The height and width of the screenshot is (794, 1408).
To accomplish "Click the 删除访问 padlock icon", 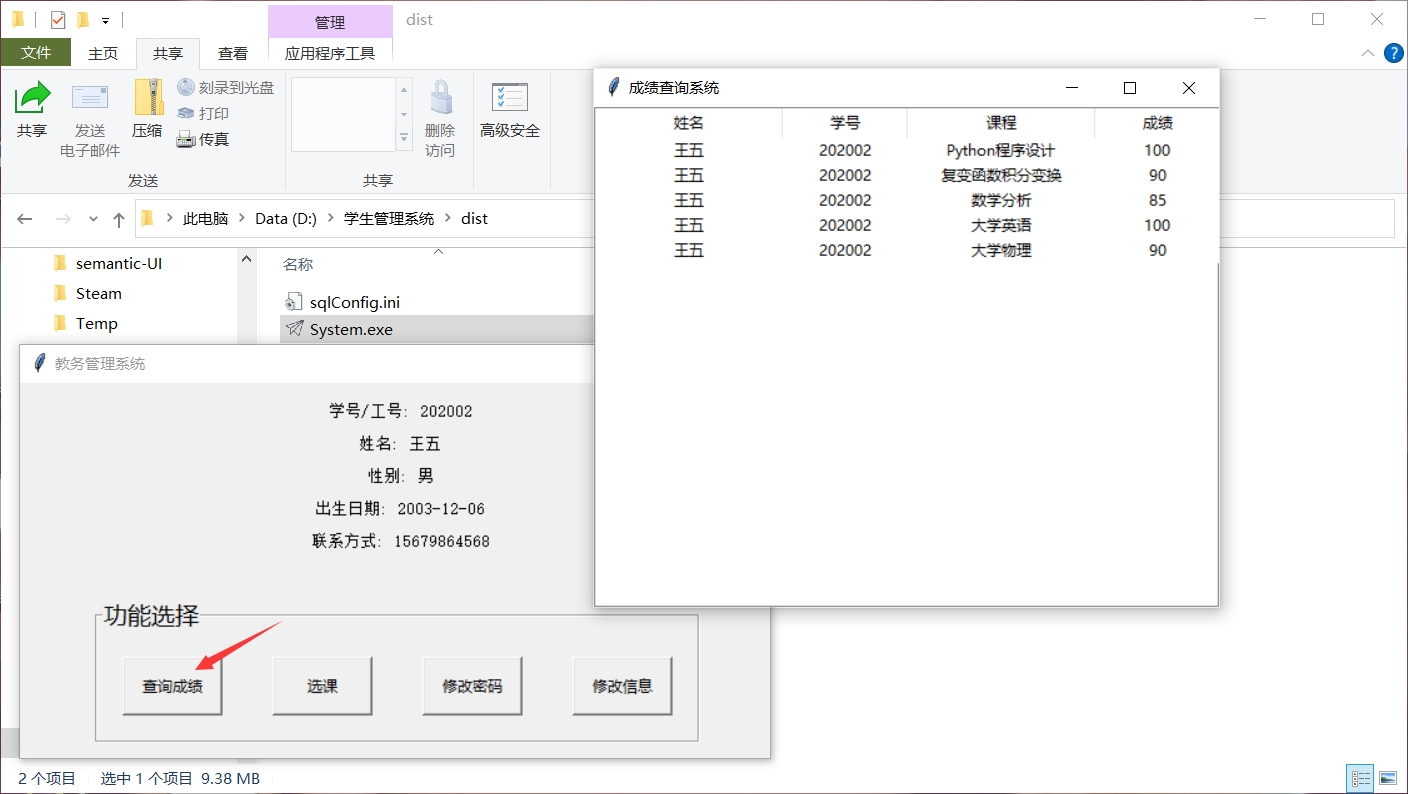I will (440, 98).
